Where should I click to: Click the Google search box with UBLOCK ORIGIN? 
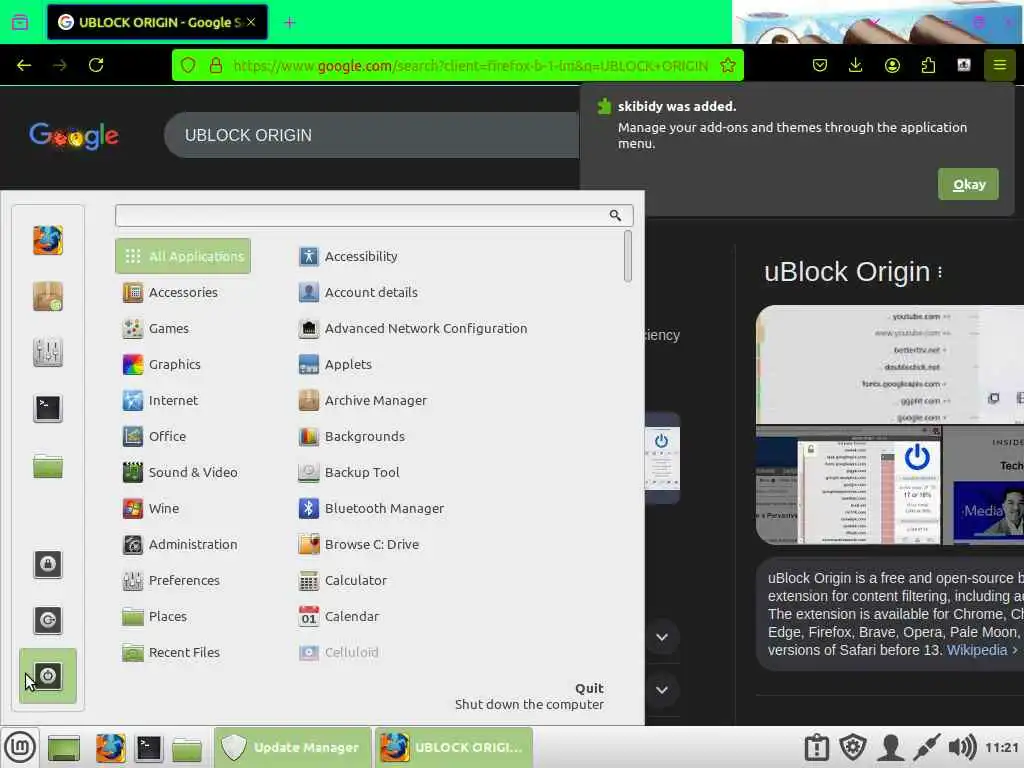(x=371, y=135)
